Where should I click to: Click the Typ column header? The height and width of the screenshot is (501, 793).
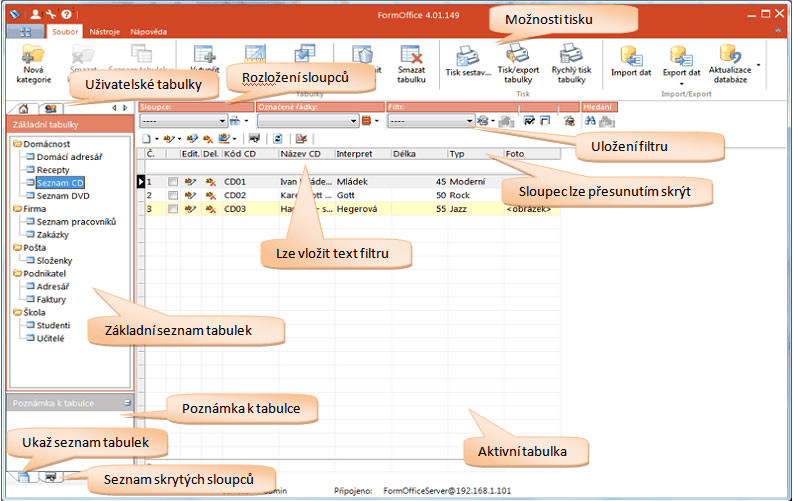coord(475,154)
